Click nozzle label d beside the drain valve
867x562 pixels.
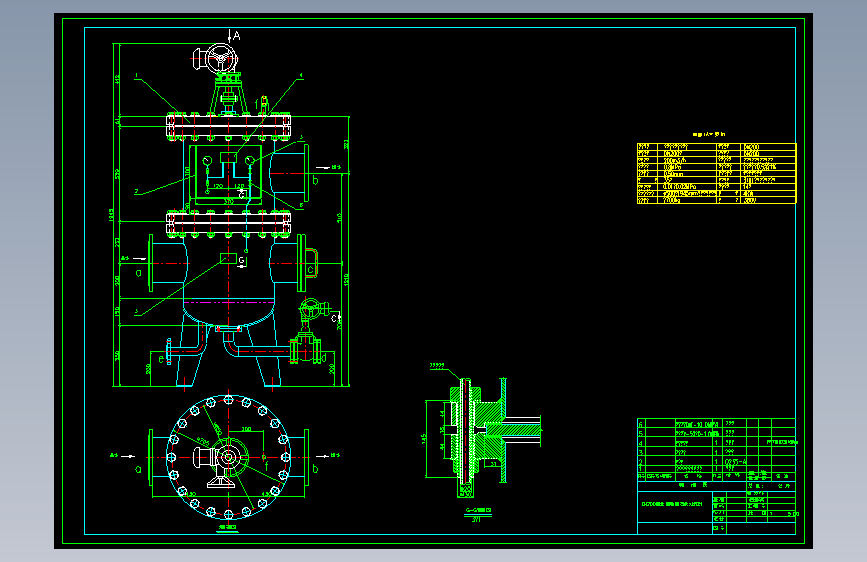(x=324, y=358)
